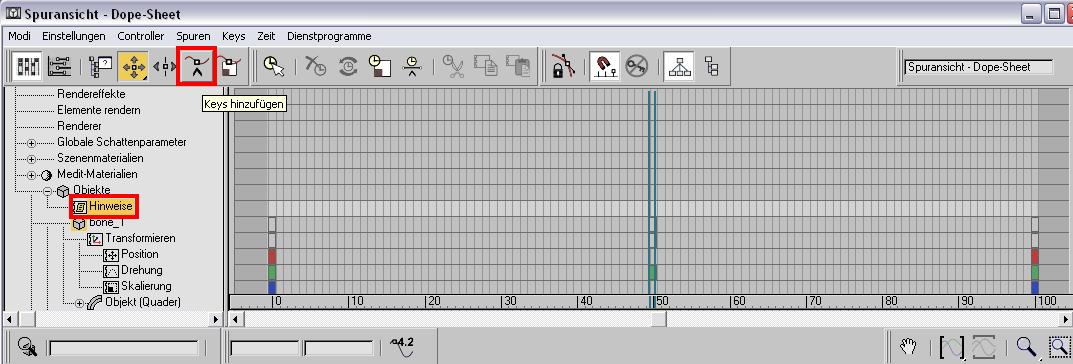Toggle Modify Subtree hierarchy button
This screenshot has width=1073, height=364.
(680, 66)
